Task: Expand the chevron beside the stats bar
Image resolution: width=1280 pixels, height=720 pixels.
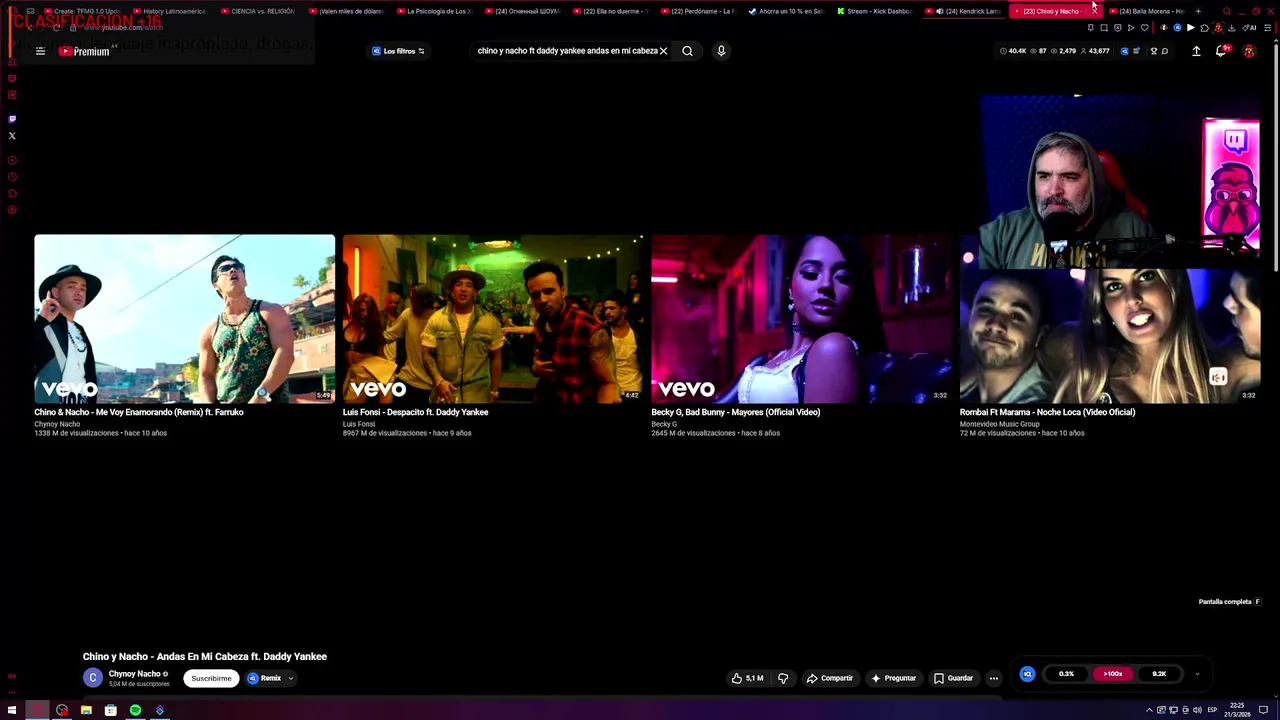Action: point(1197,674)
